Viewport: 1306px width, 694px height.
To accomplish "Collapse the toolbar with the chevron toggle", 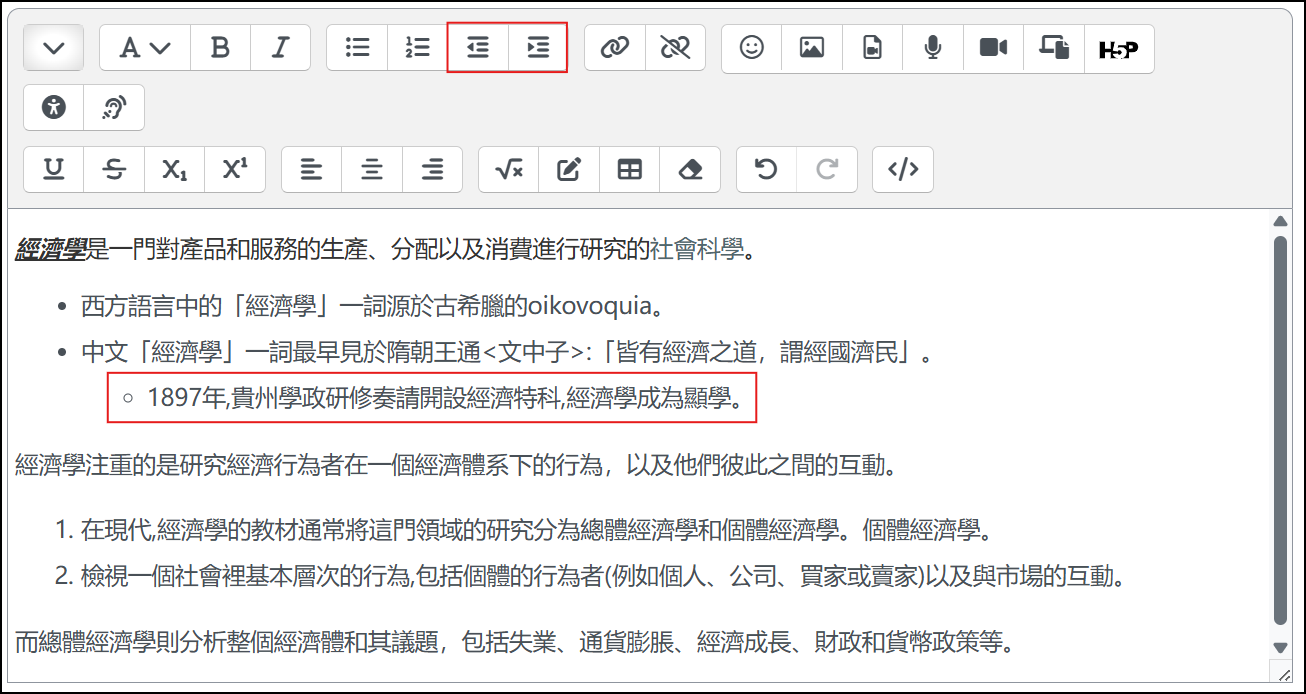I will [54, 48].
